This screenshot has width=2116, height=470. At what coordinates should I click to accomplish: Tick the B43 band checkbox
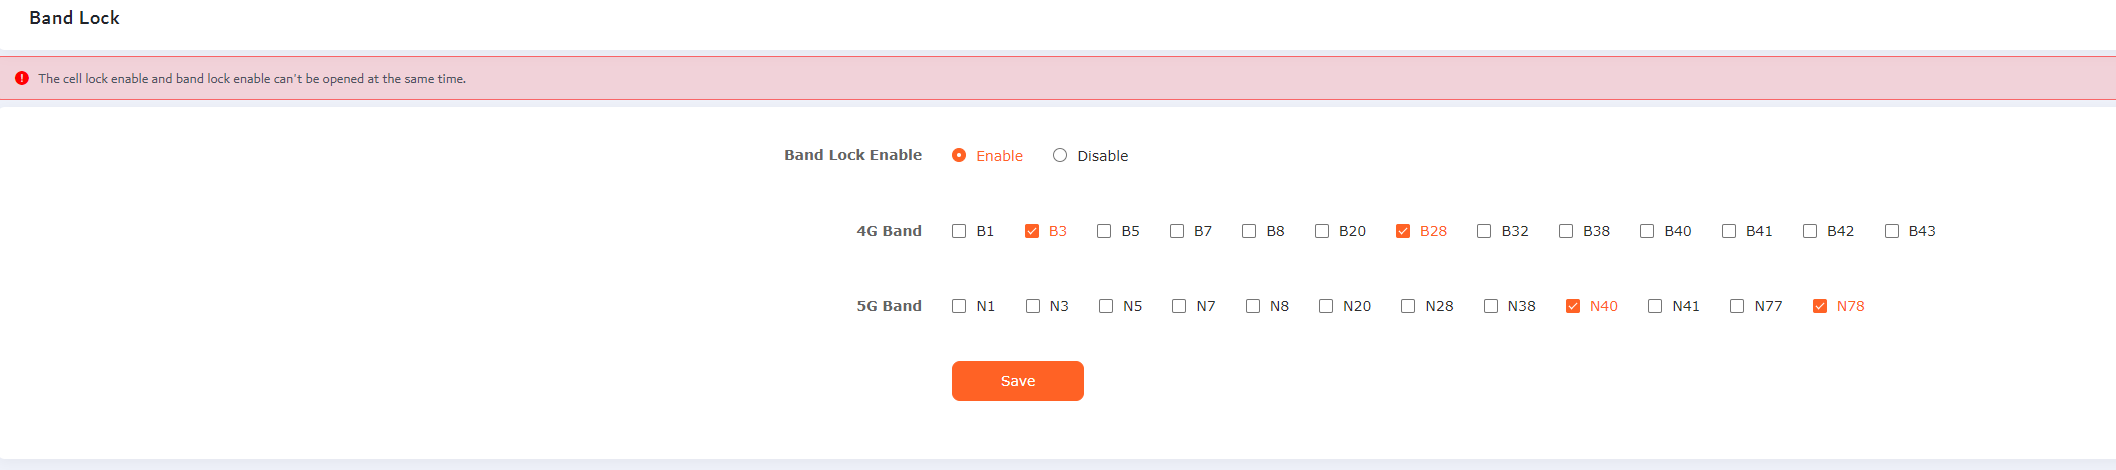(1892, 231)
